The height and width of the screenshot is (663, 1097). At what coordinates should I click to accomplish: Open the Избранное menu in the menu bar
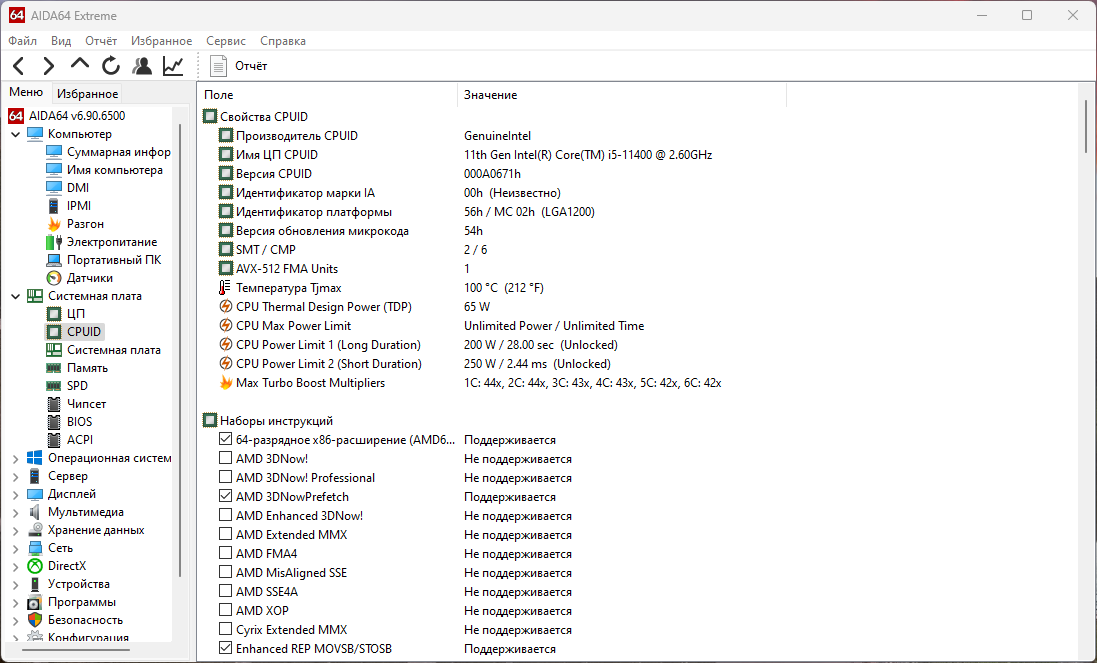pyautogui.click(x=161, y=41)
